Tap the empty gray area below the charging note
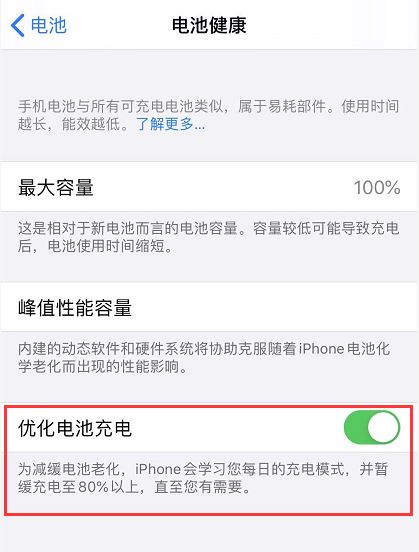Viewport: 419px width, 552px height. (210, 533)
